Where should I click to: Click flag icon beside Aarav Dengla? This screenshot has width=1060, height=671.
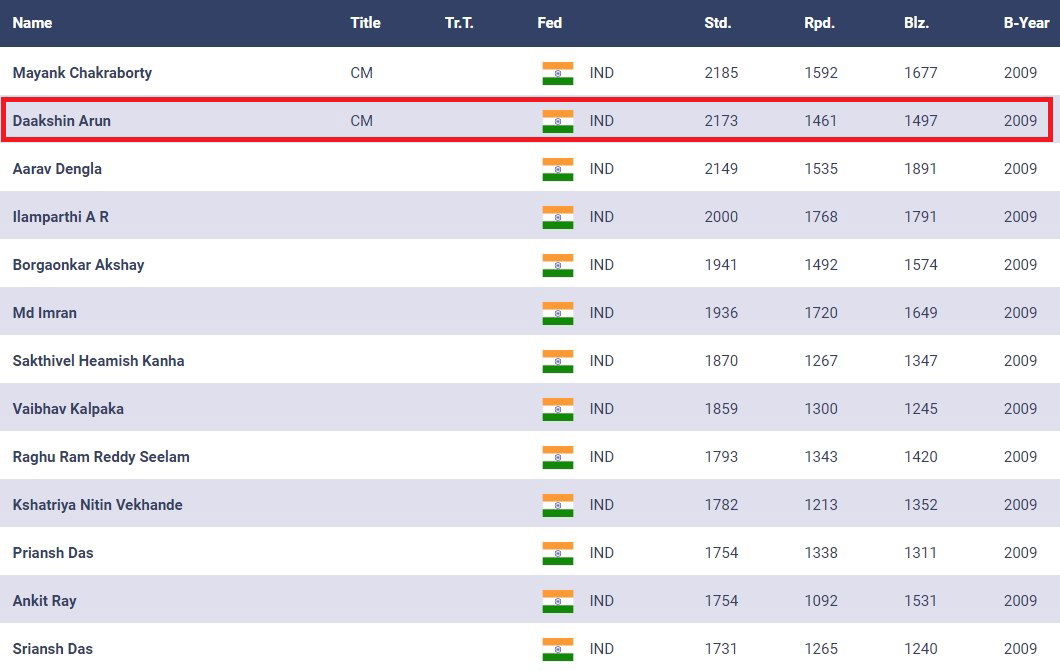(557, 169)
